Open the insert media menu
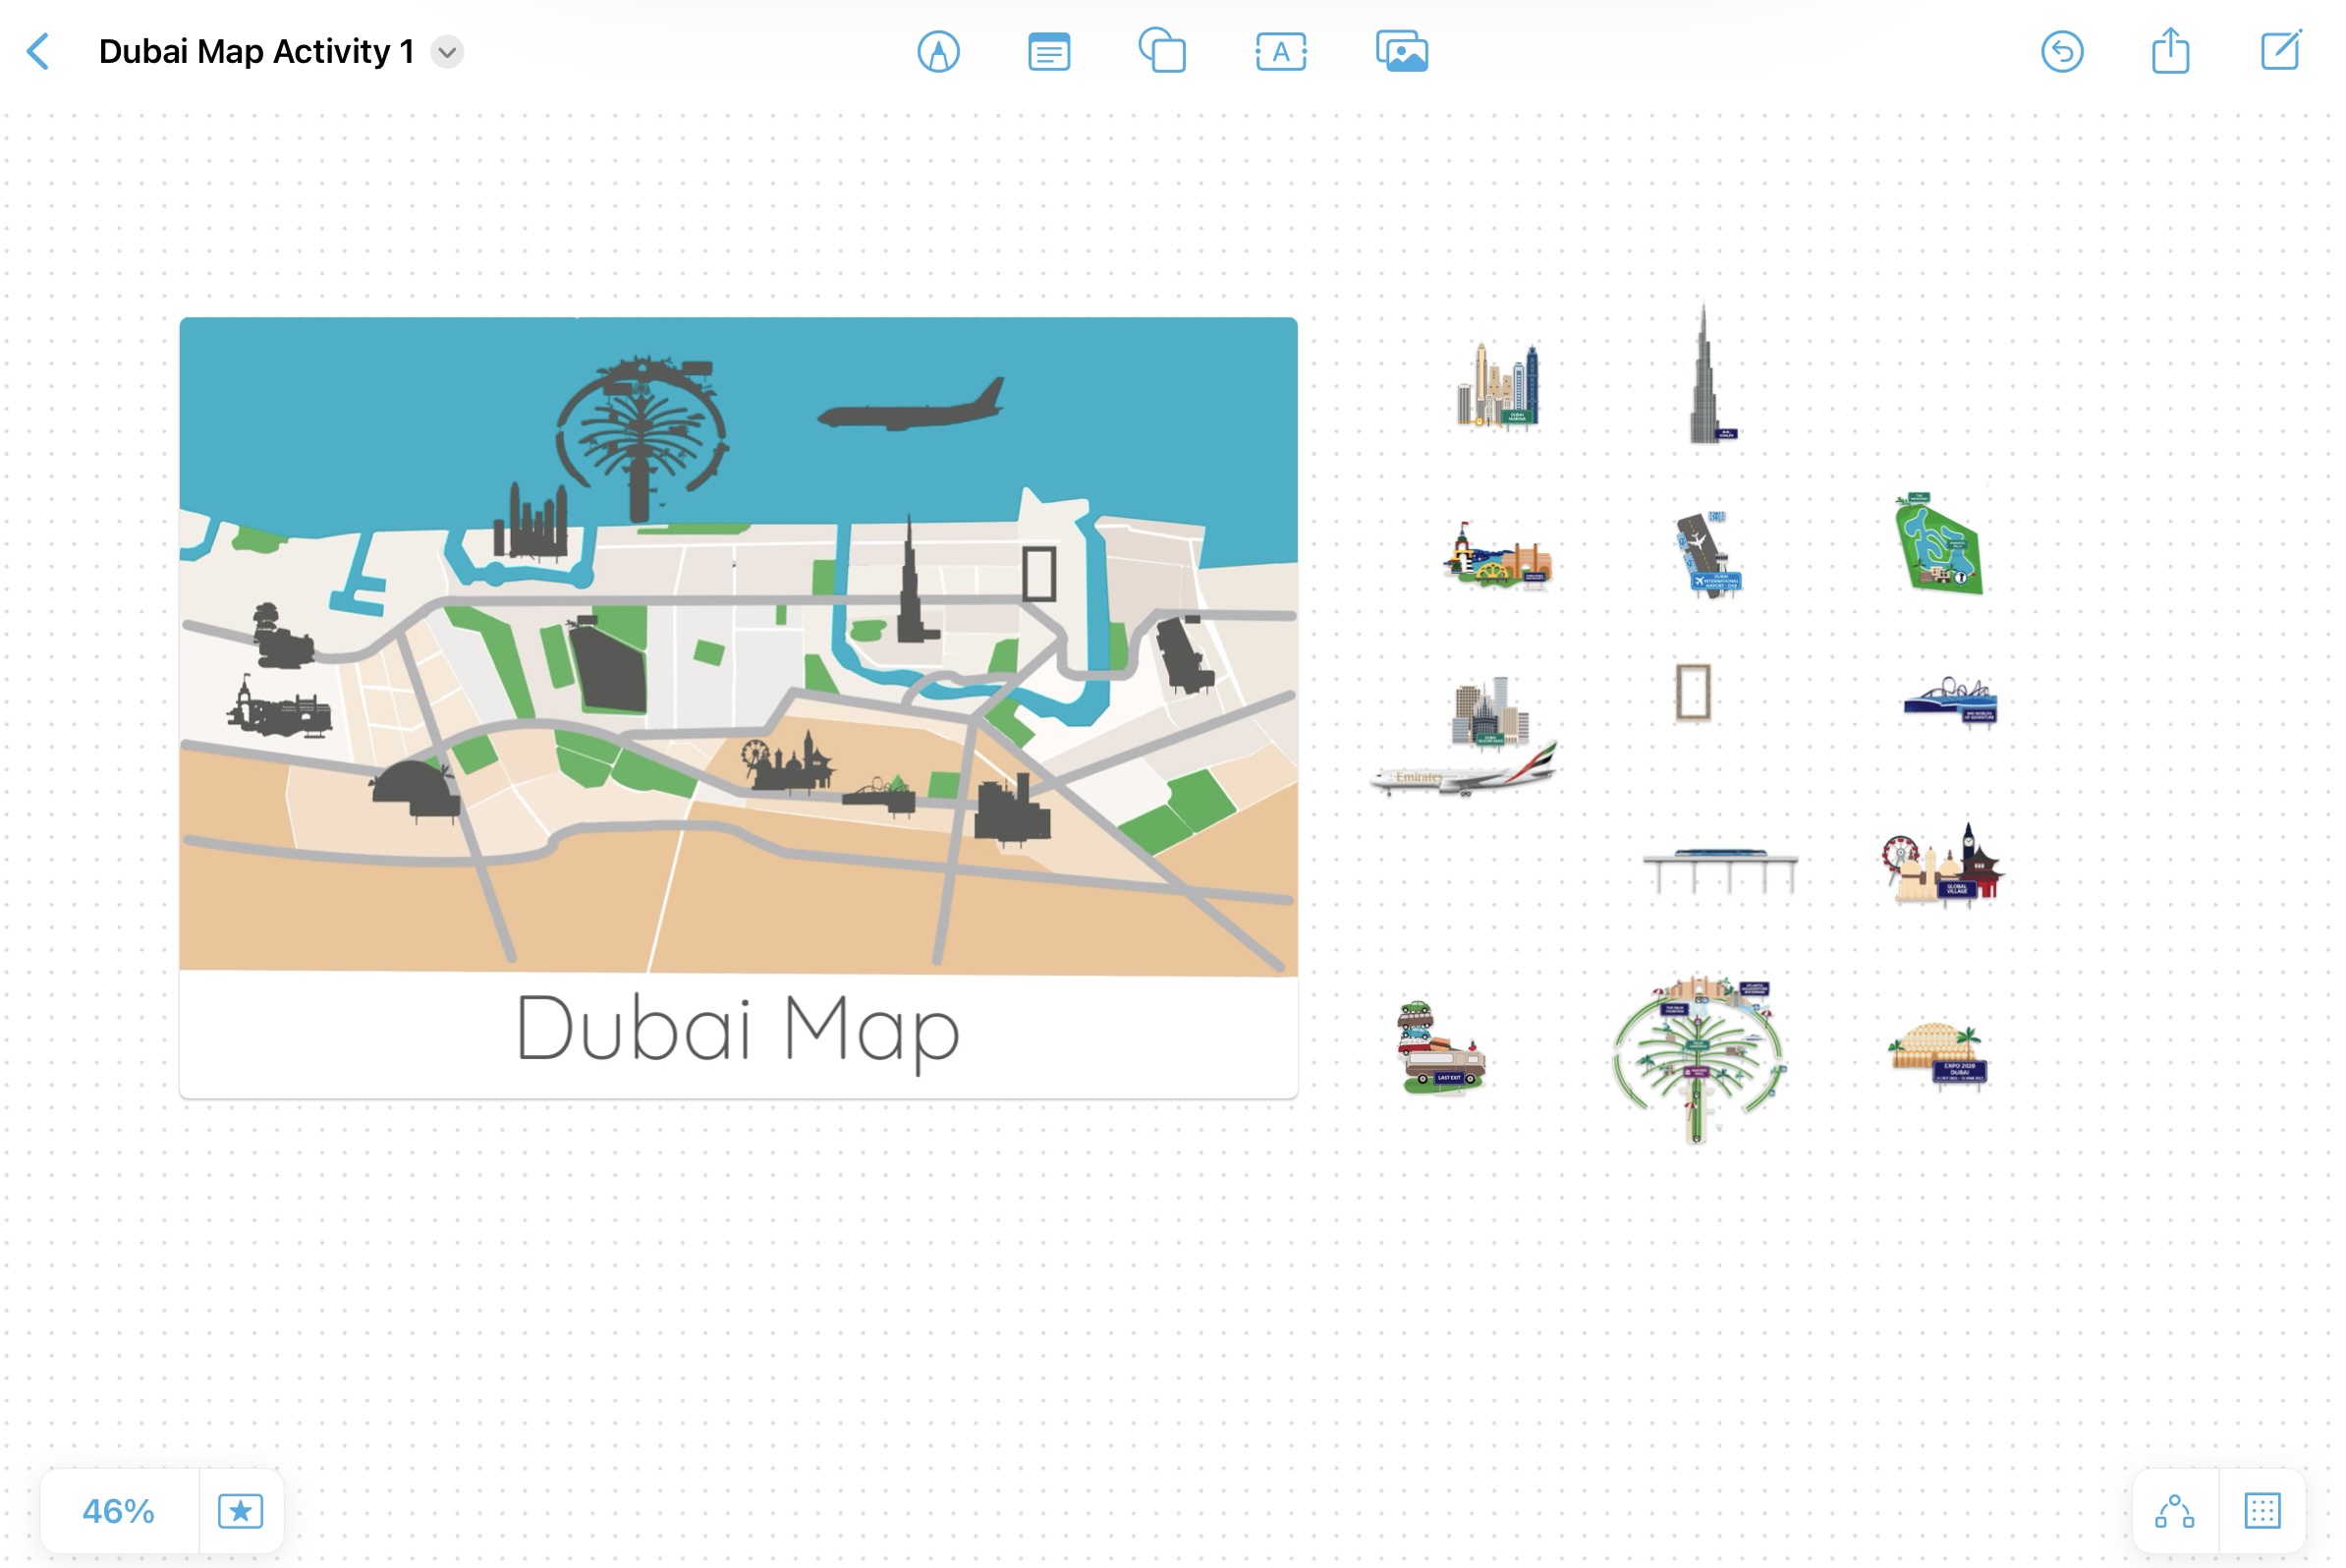The height and width of the screenshot is (1568, 2346). pos(1401,52)
